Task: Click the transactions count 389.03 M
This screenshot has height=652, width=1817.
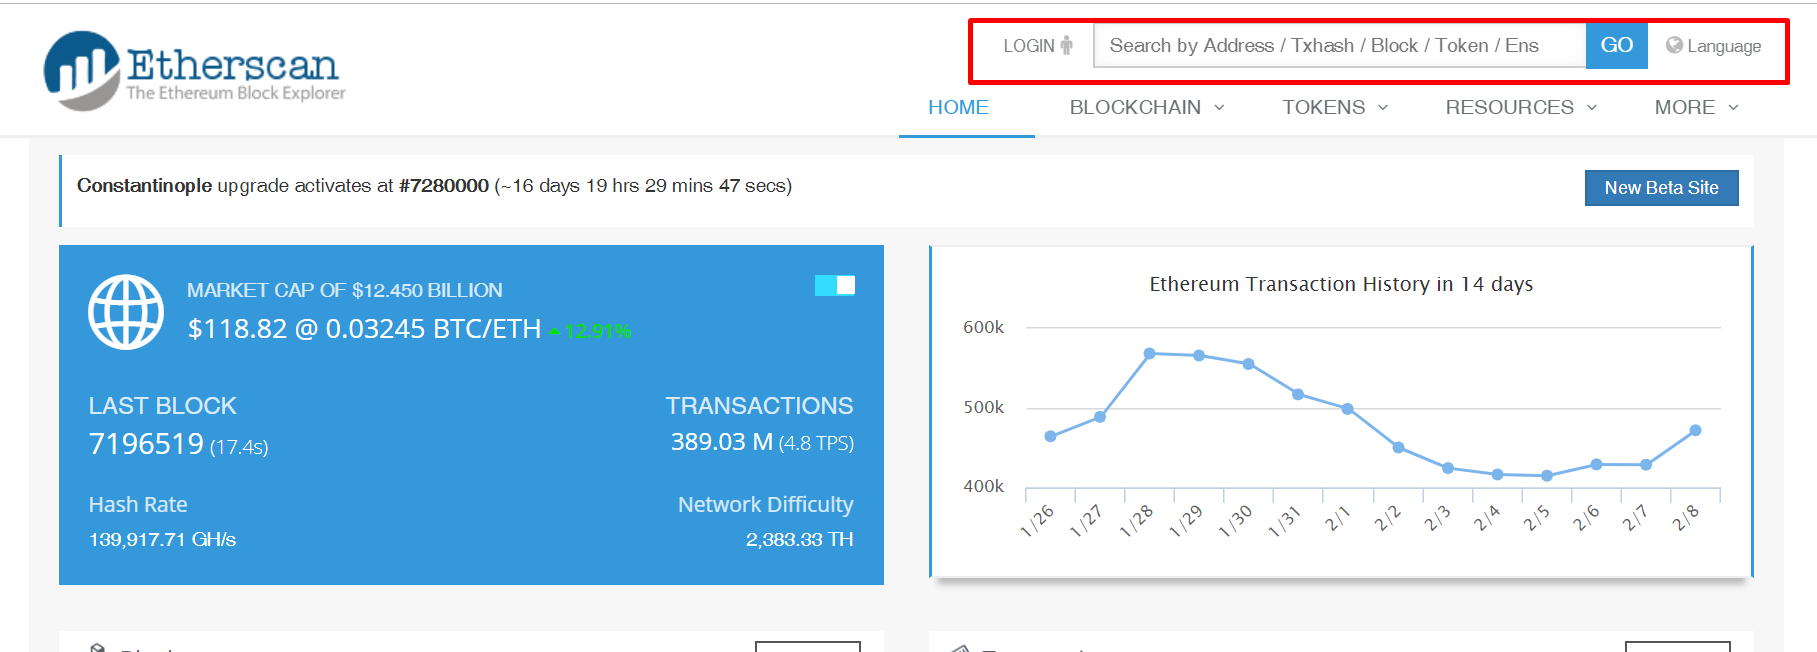Action: point(722,442)
